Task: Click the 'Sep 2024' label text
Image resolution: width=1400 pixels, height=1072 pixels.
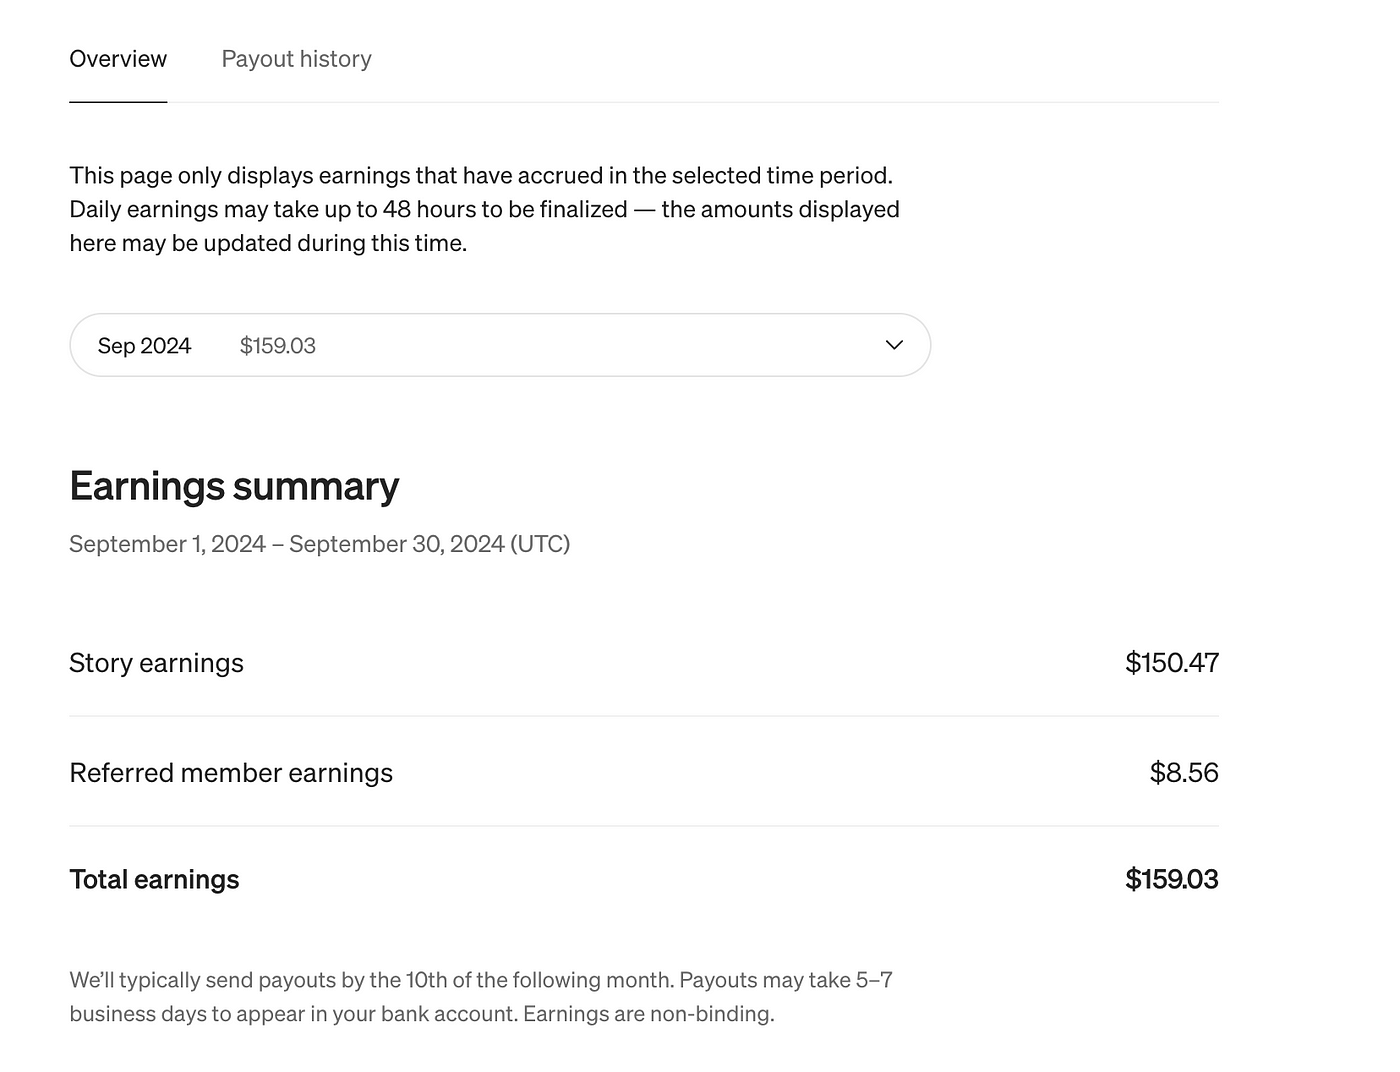Action: [x=144, y=346]
